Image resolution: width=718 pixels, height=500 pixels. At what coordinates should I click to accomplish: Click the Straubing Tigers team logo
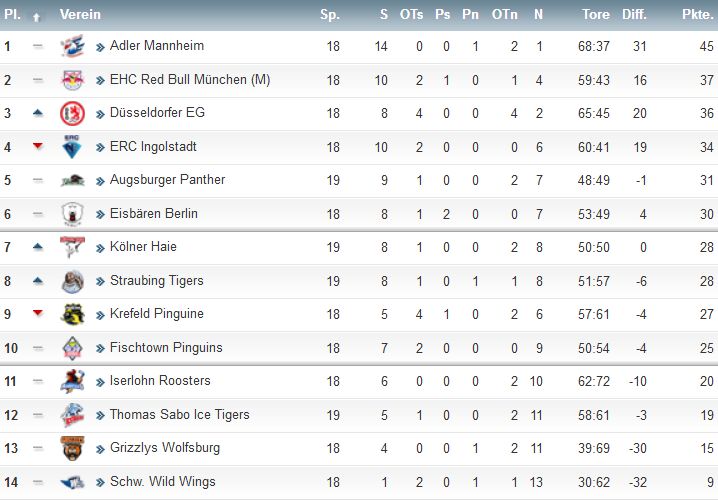[x=72, y=281]
